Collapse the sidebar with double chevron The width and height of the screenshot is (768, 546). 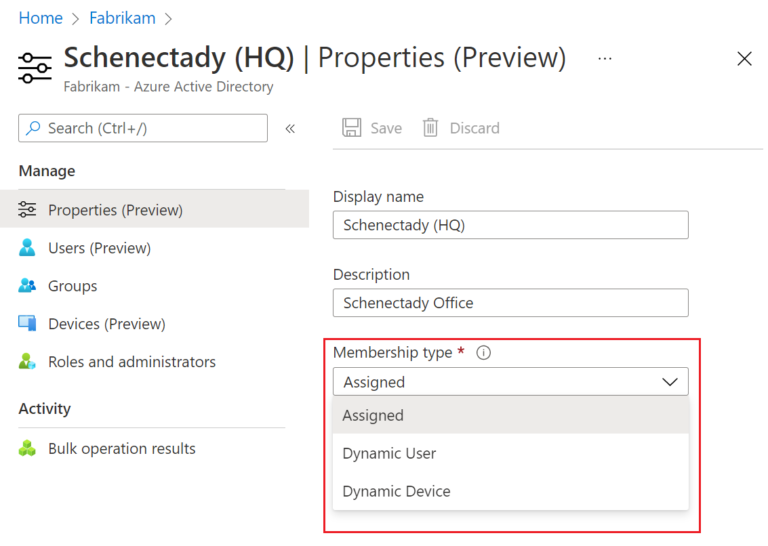[290, 128]
